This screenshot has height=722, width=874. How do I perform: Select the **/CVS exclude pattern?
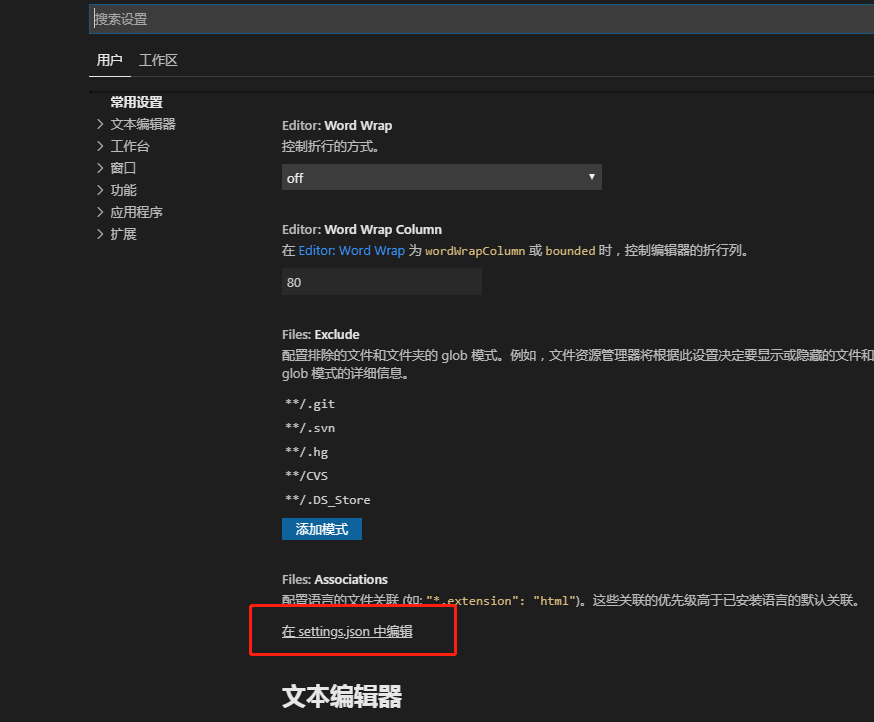[x=306, y=475]
